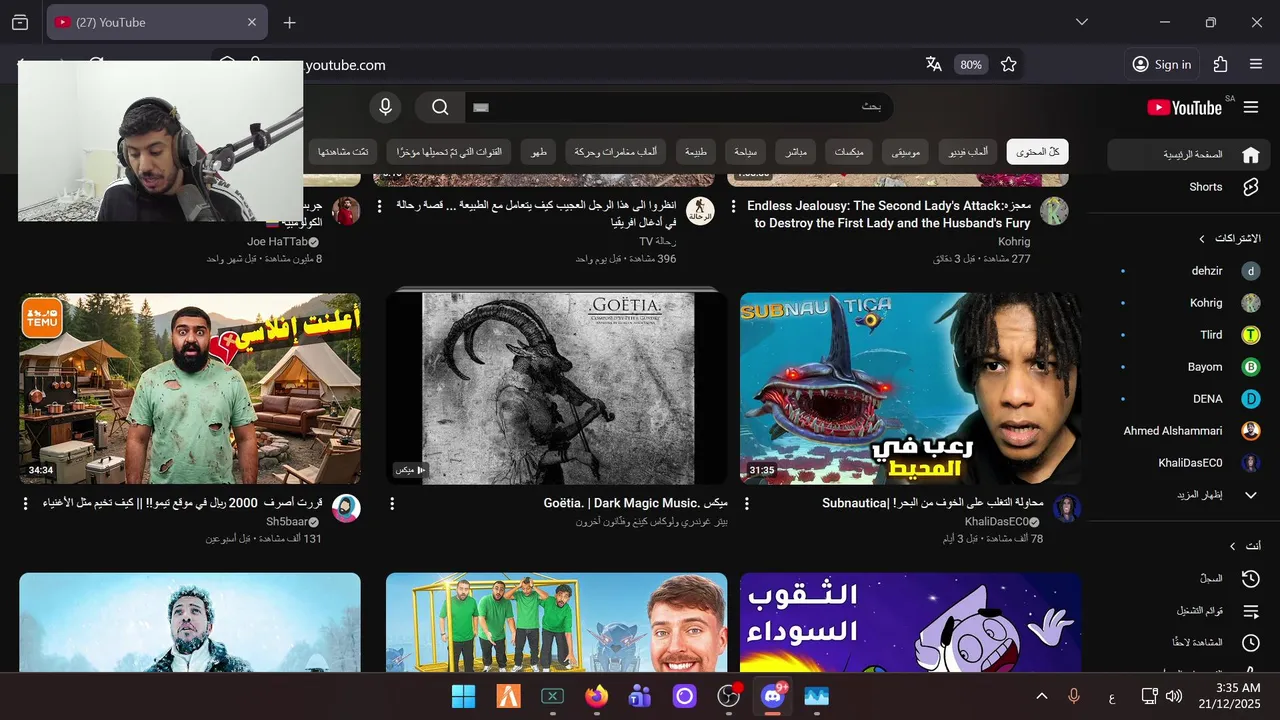Select the 'مباشر' filter chip
Screen dimensions: 1280x720
(x=796, y=152)
